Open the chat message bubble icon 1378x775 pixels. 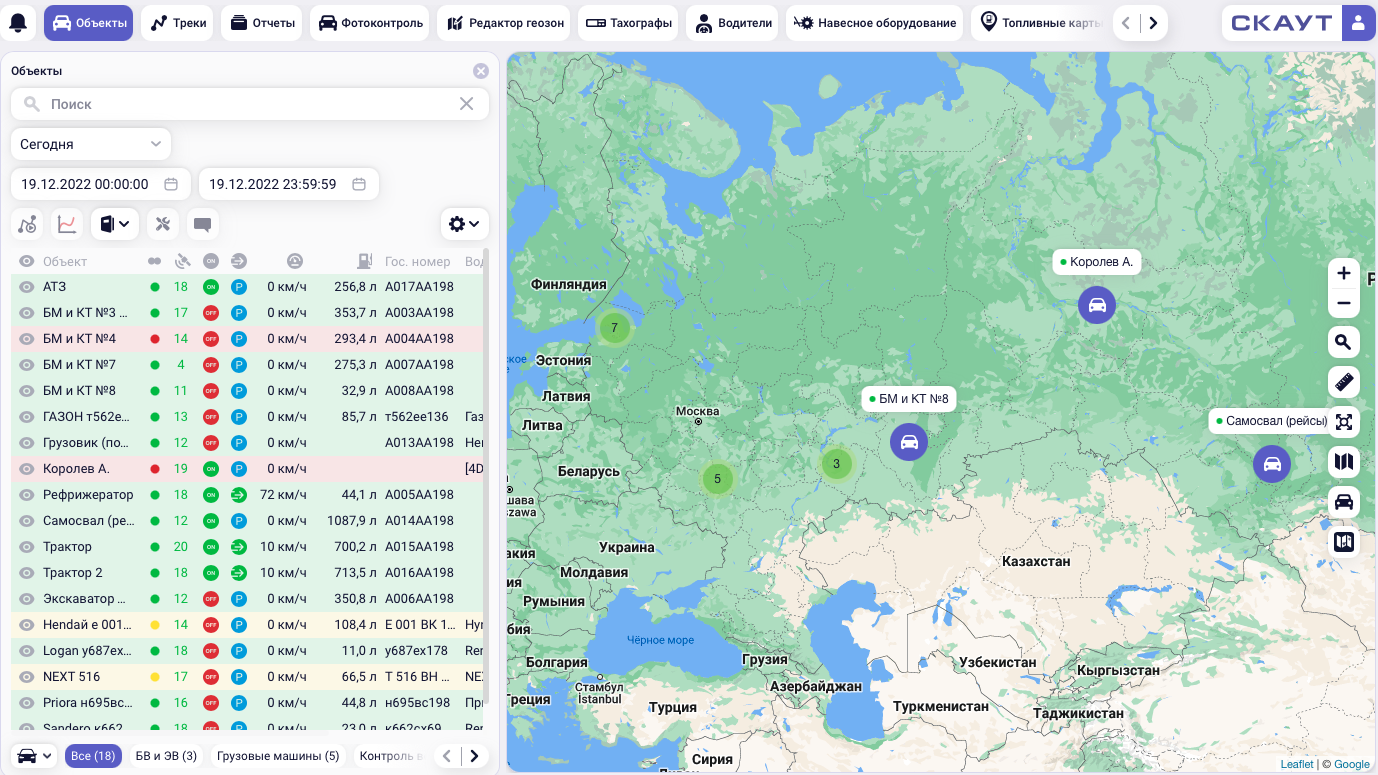pyautogui.click(x=202, y=224)
